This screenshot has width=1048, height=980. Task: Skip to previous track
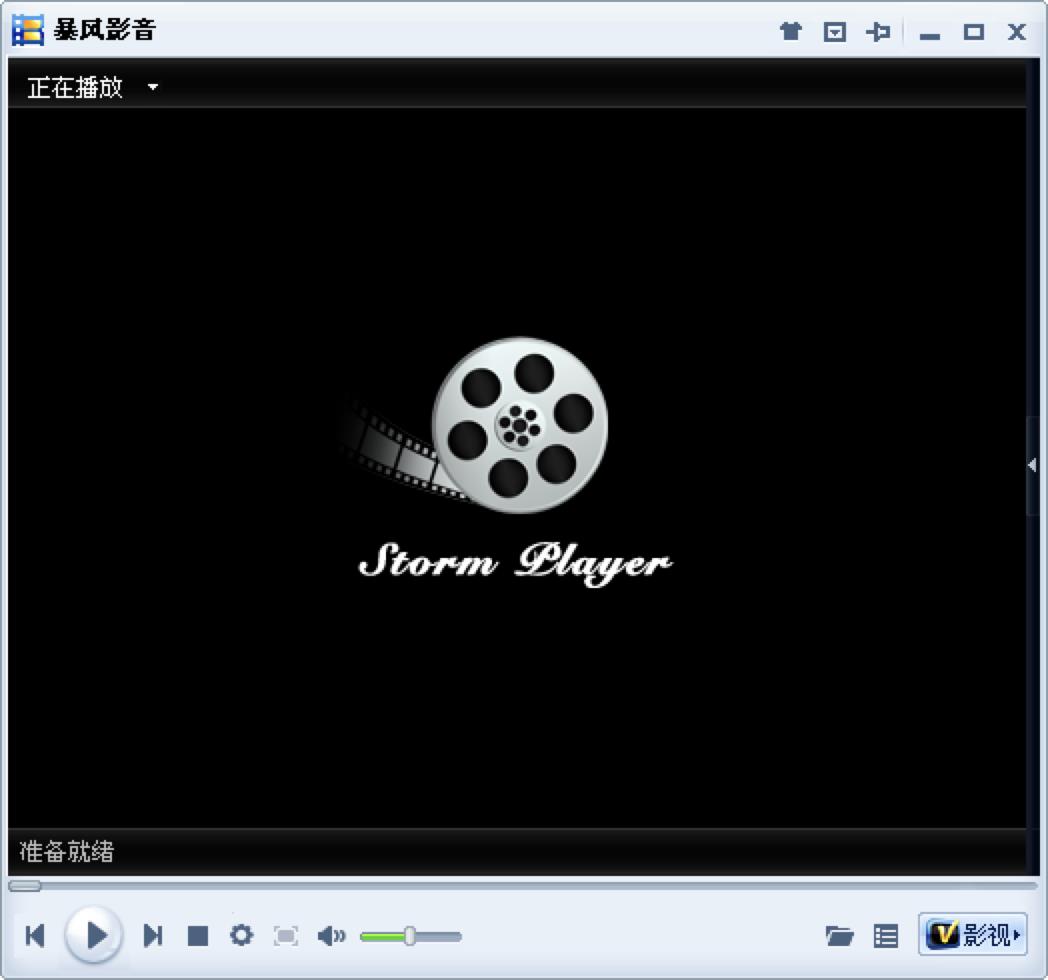click(35, 935)
